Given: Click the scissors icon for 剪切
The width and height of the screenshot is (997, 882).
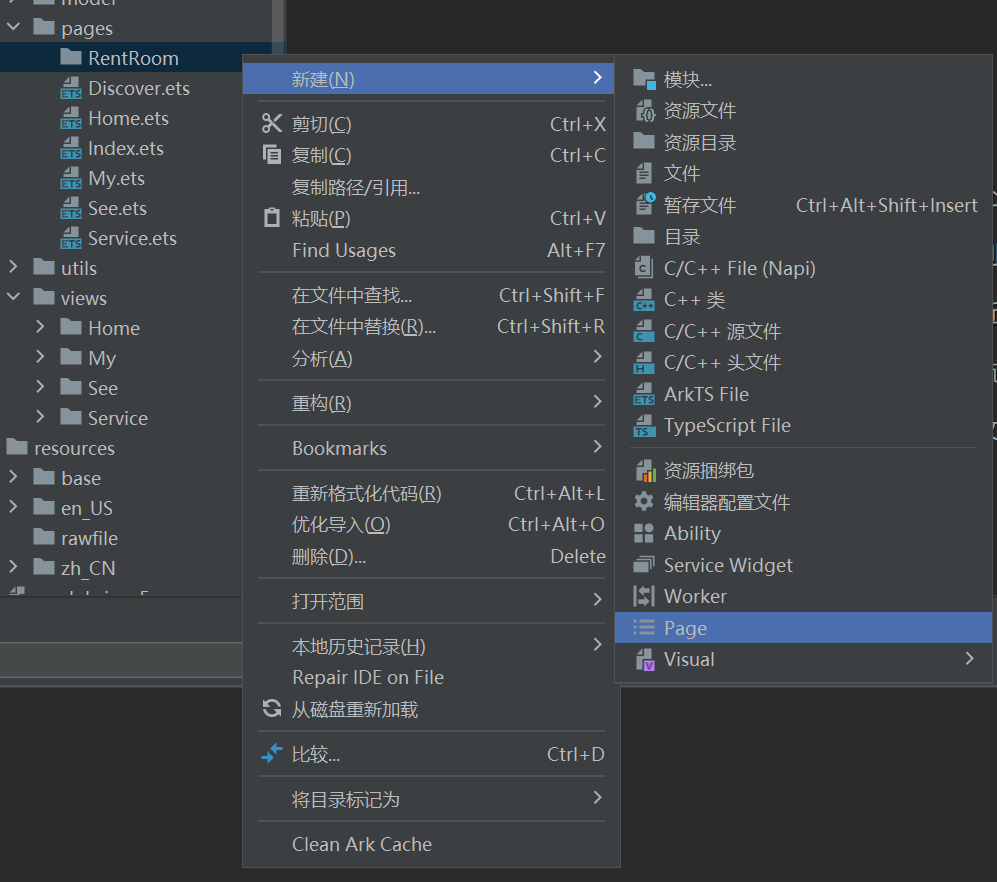Looking at the screenshot, I should pyautogui.click(x=272, y=123).
